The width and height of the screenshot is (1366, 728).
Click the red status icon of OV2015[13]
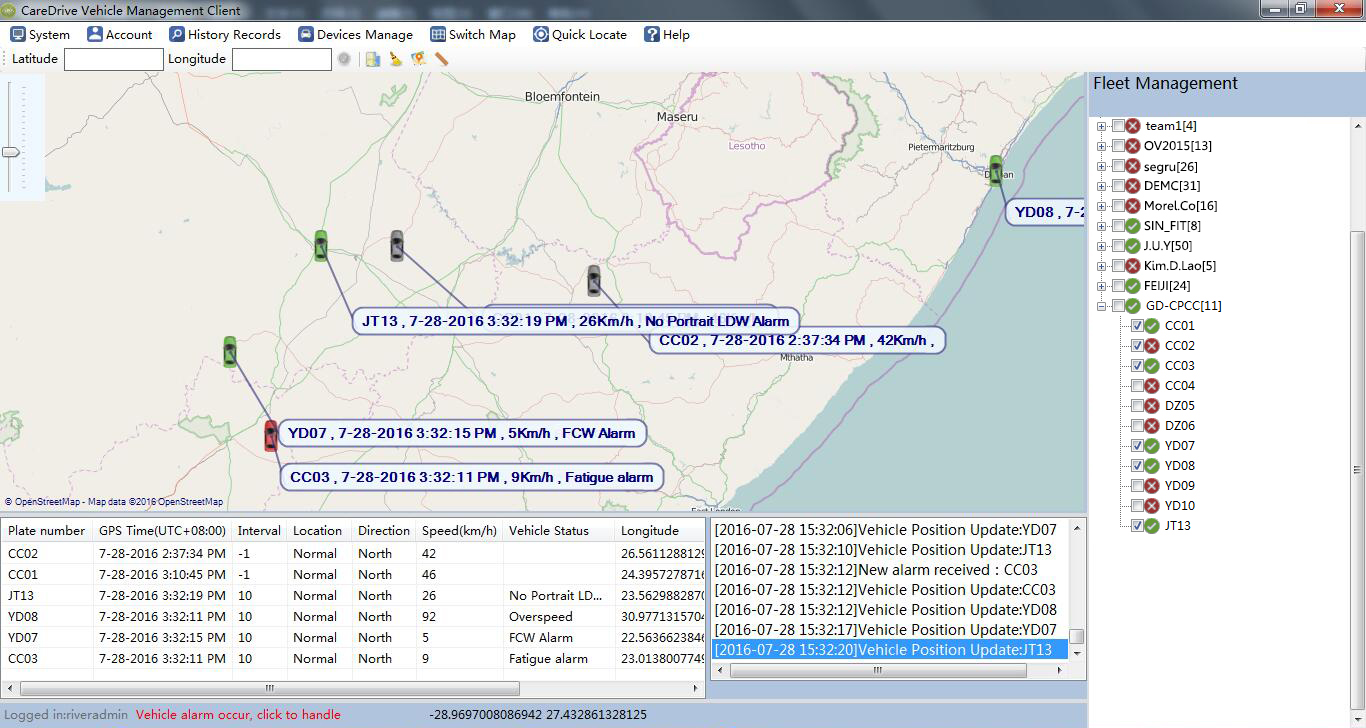coord(1133,146)
